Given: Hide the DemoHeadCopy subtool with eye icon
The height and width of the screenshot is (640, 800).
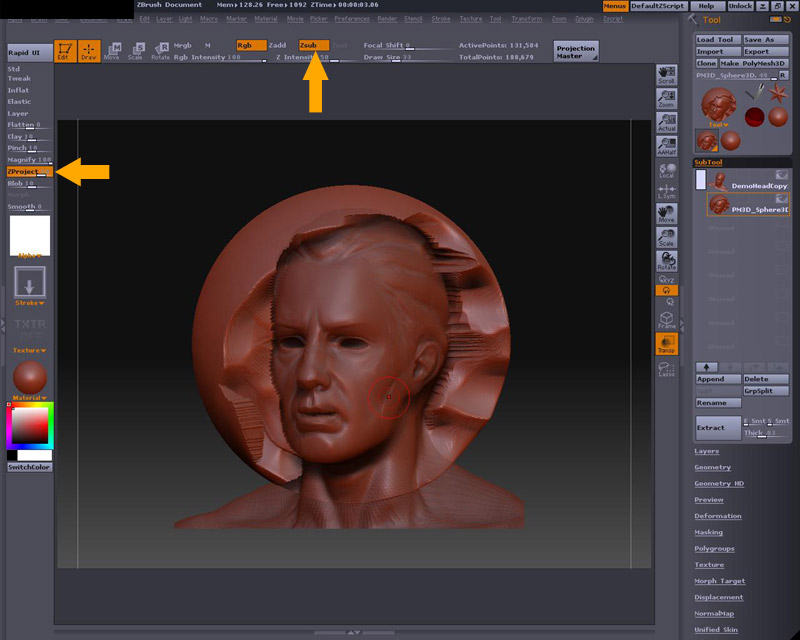Looking at the screenshot, I should coord(781,175).
